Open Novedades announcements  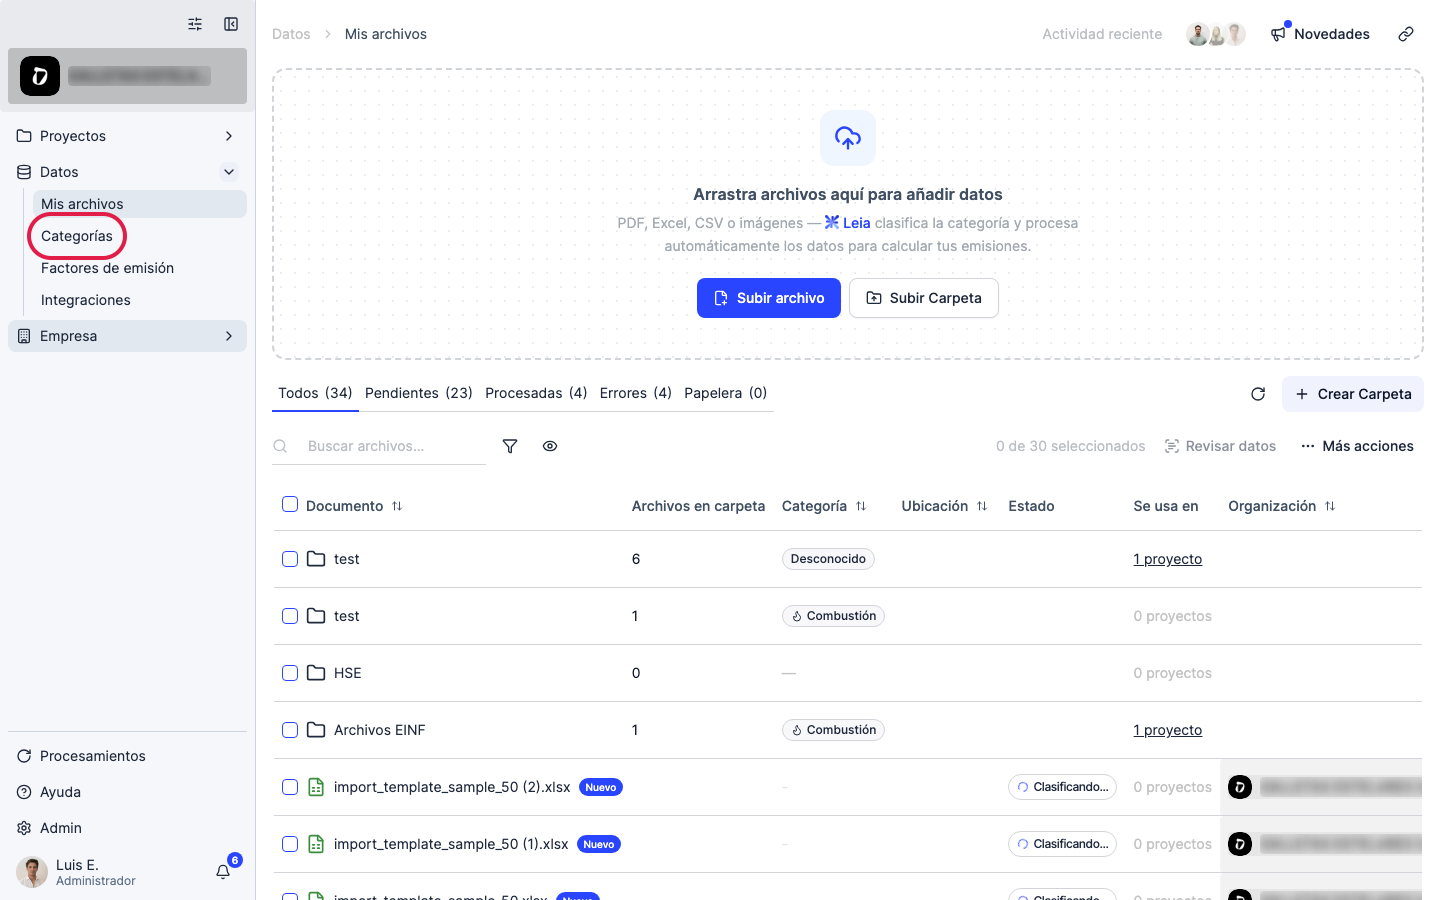pyautogui.click(x=1320, y=34)
